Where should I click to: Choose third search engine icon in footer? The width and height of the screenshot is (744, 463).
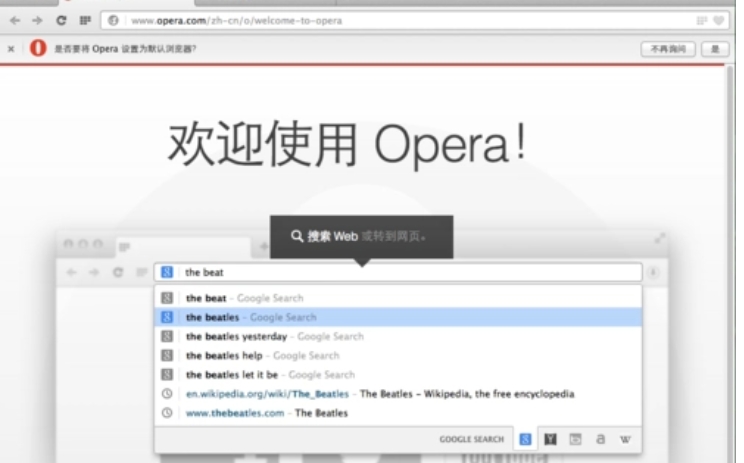576,439
